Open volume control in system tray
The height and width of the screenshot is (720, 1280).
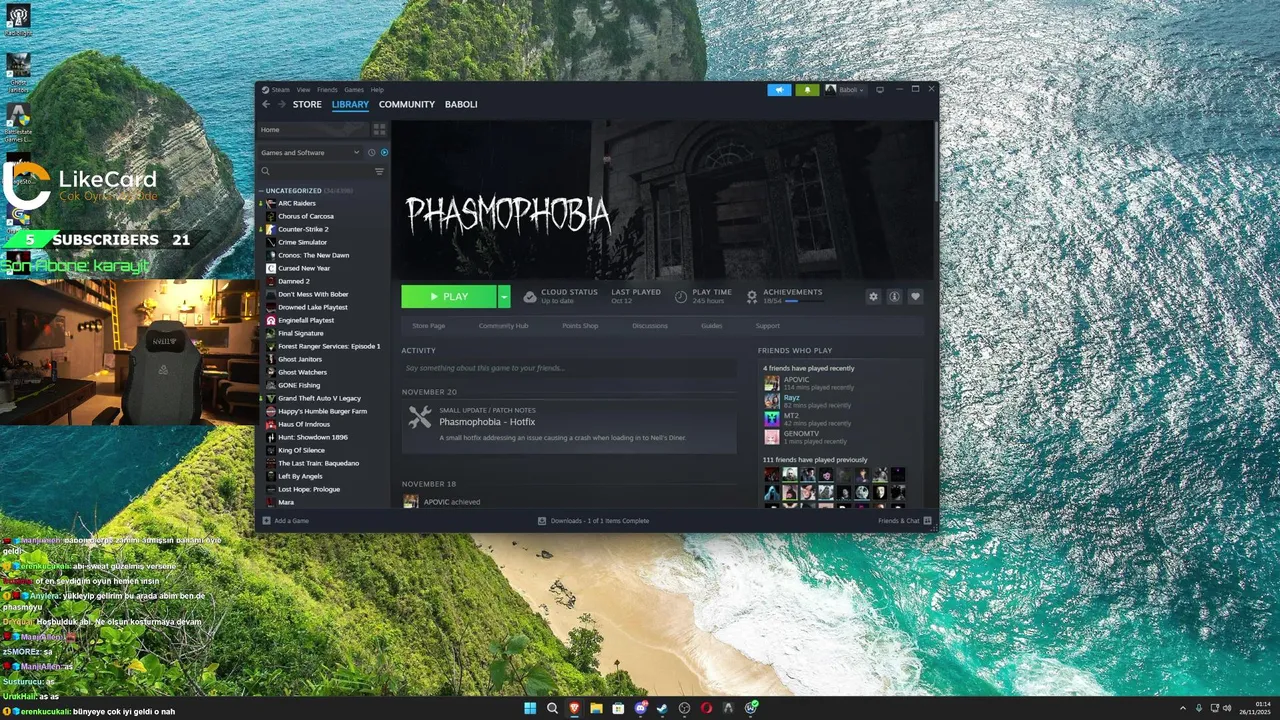tap(1229, 708)
